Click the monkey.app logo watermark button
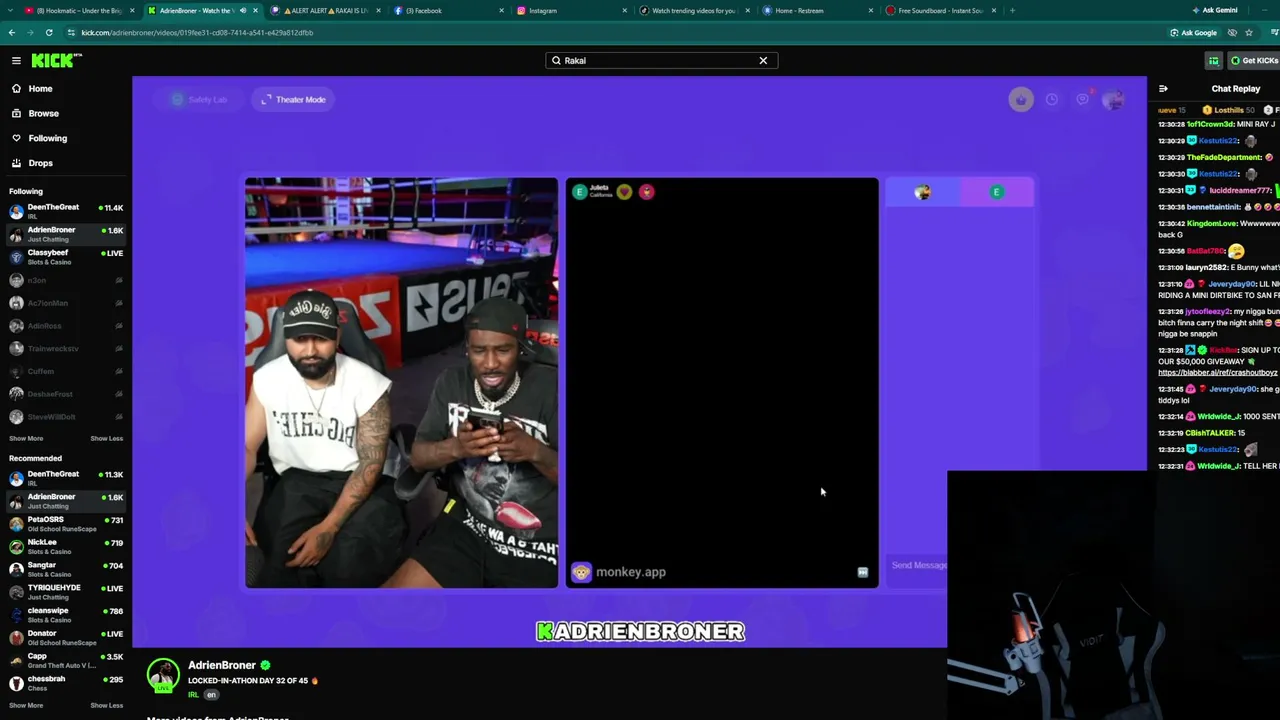Viewport: 1280px width, 720px height. tap(618, 572)
